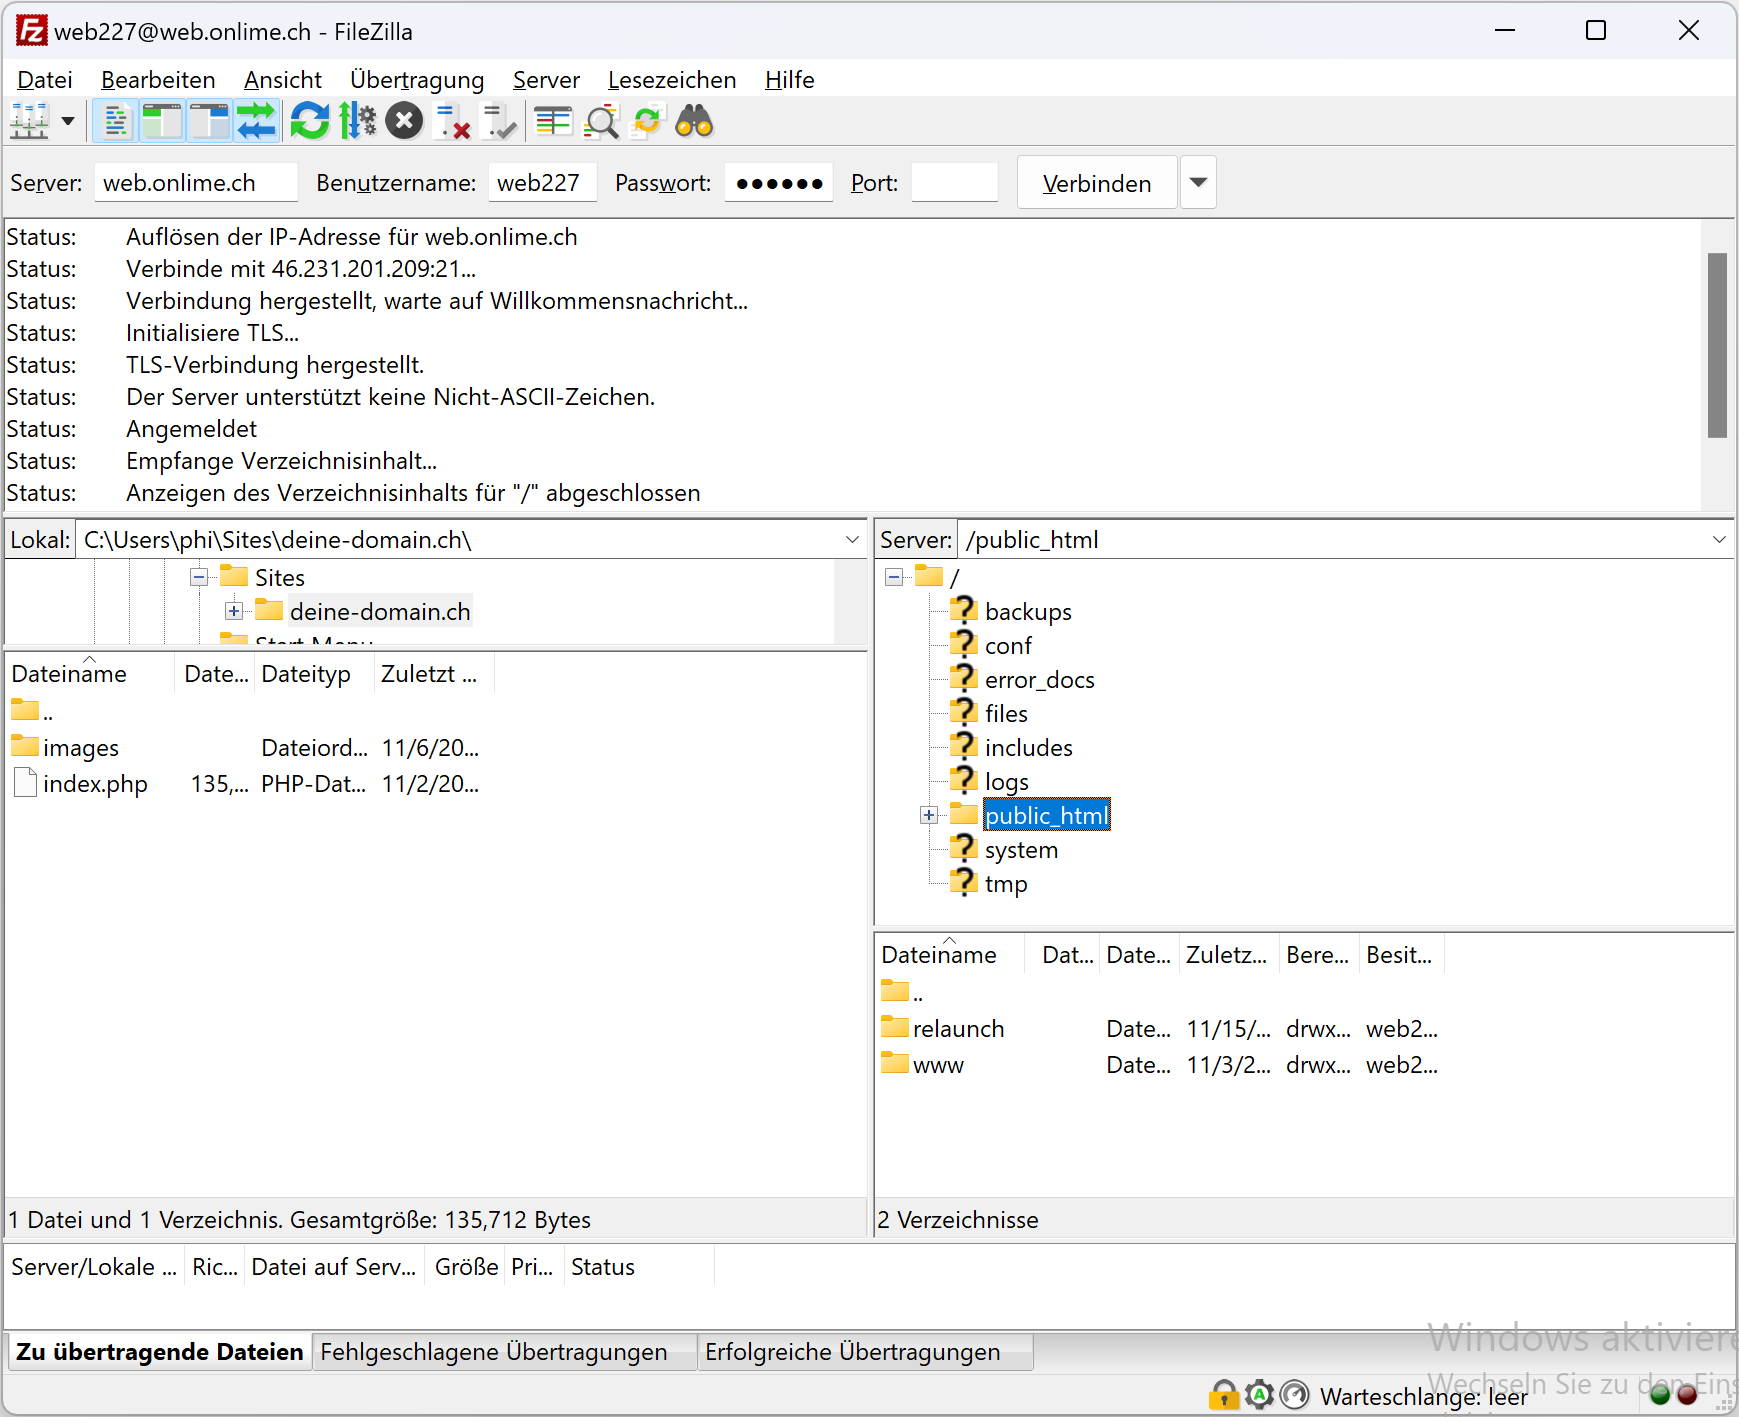Image resolution: width=1739 pixels, height=1417 pixels.
Task: Open the Site Manager (Servermanager) icon
Action: [29, 122]
